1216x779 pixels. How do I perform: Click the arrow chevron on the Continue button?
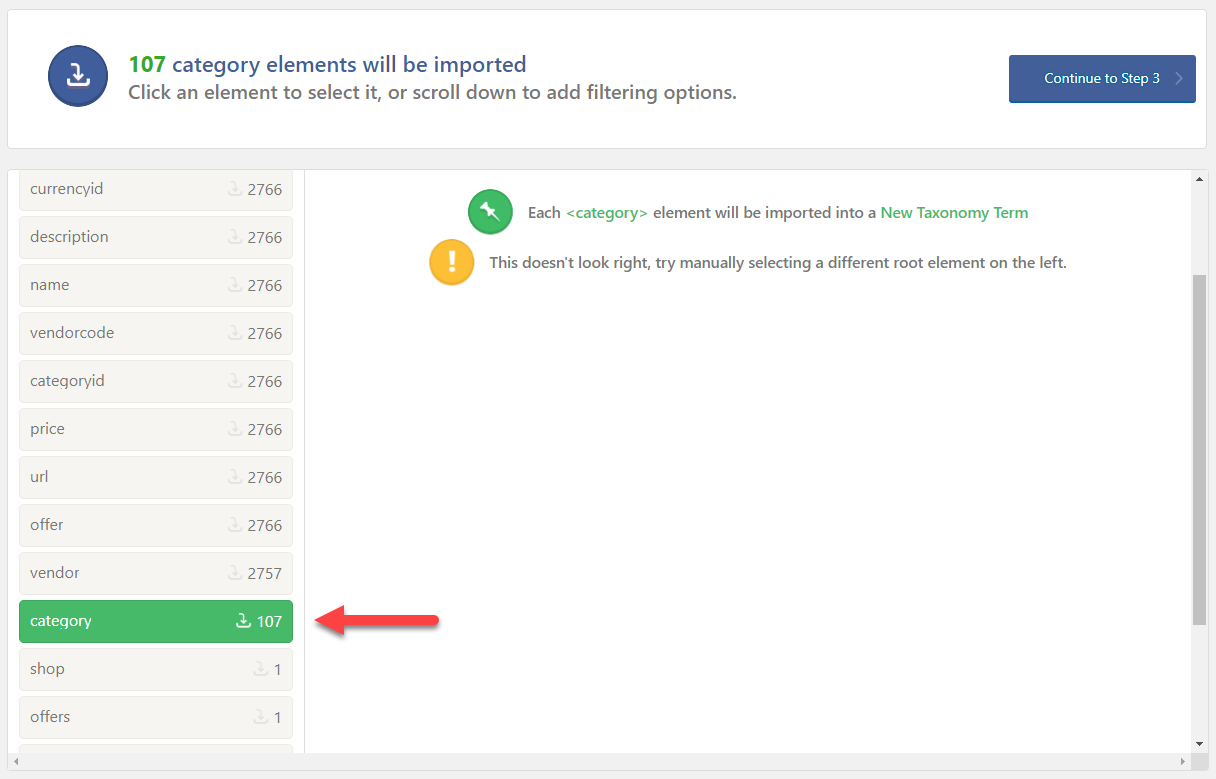[1179, 78]
